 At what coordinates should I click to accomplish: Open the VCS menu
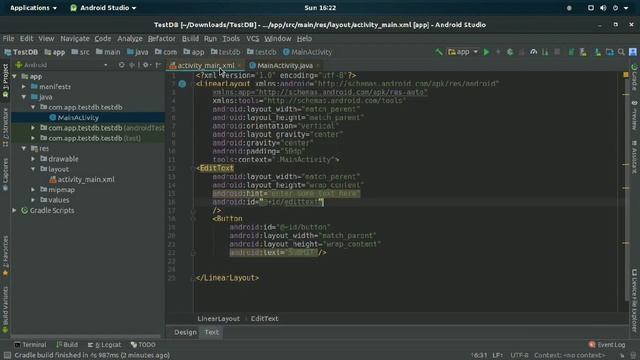coord(253,38)
